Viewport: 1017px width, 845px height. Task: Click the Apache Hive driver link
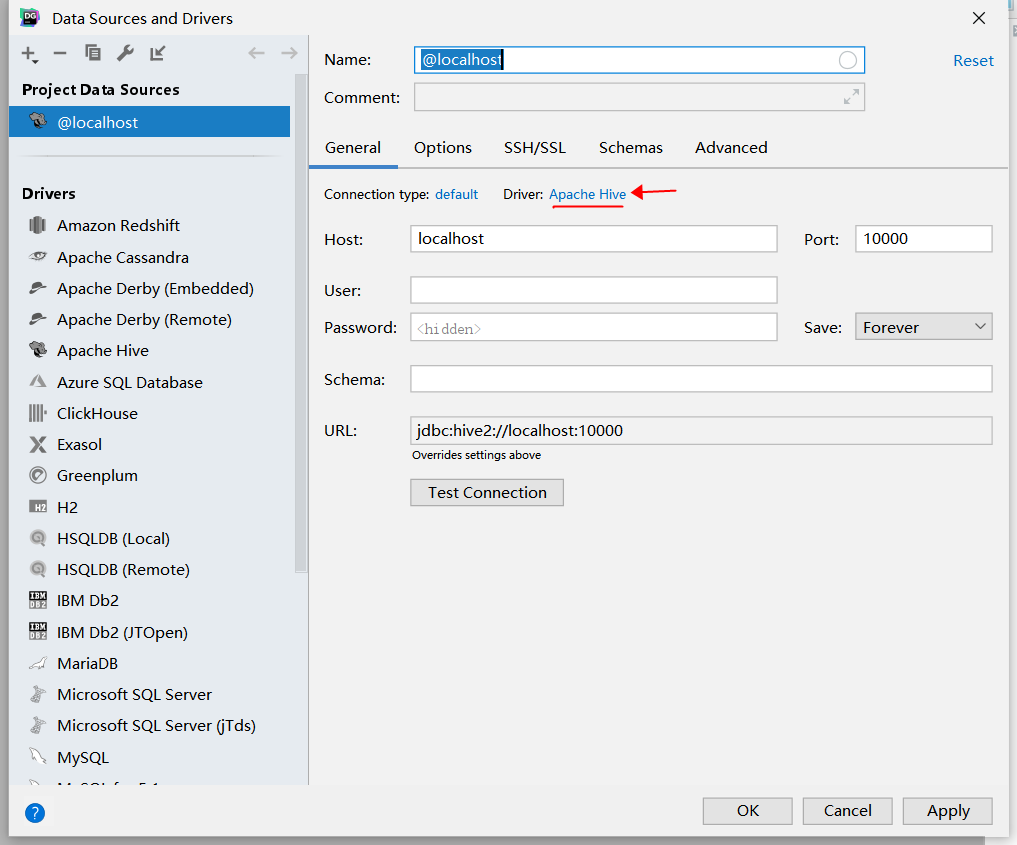tap(587, 195)
